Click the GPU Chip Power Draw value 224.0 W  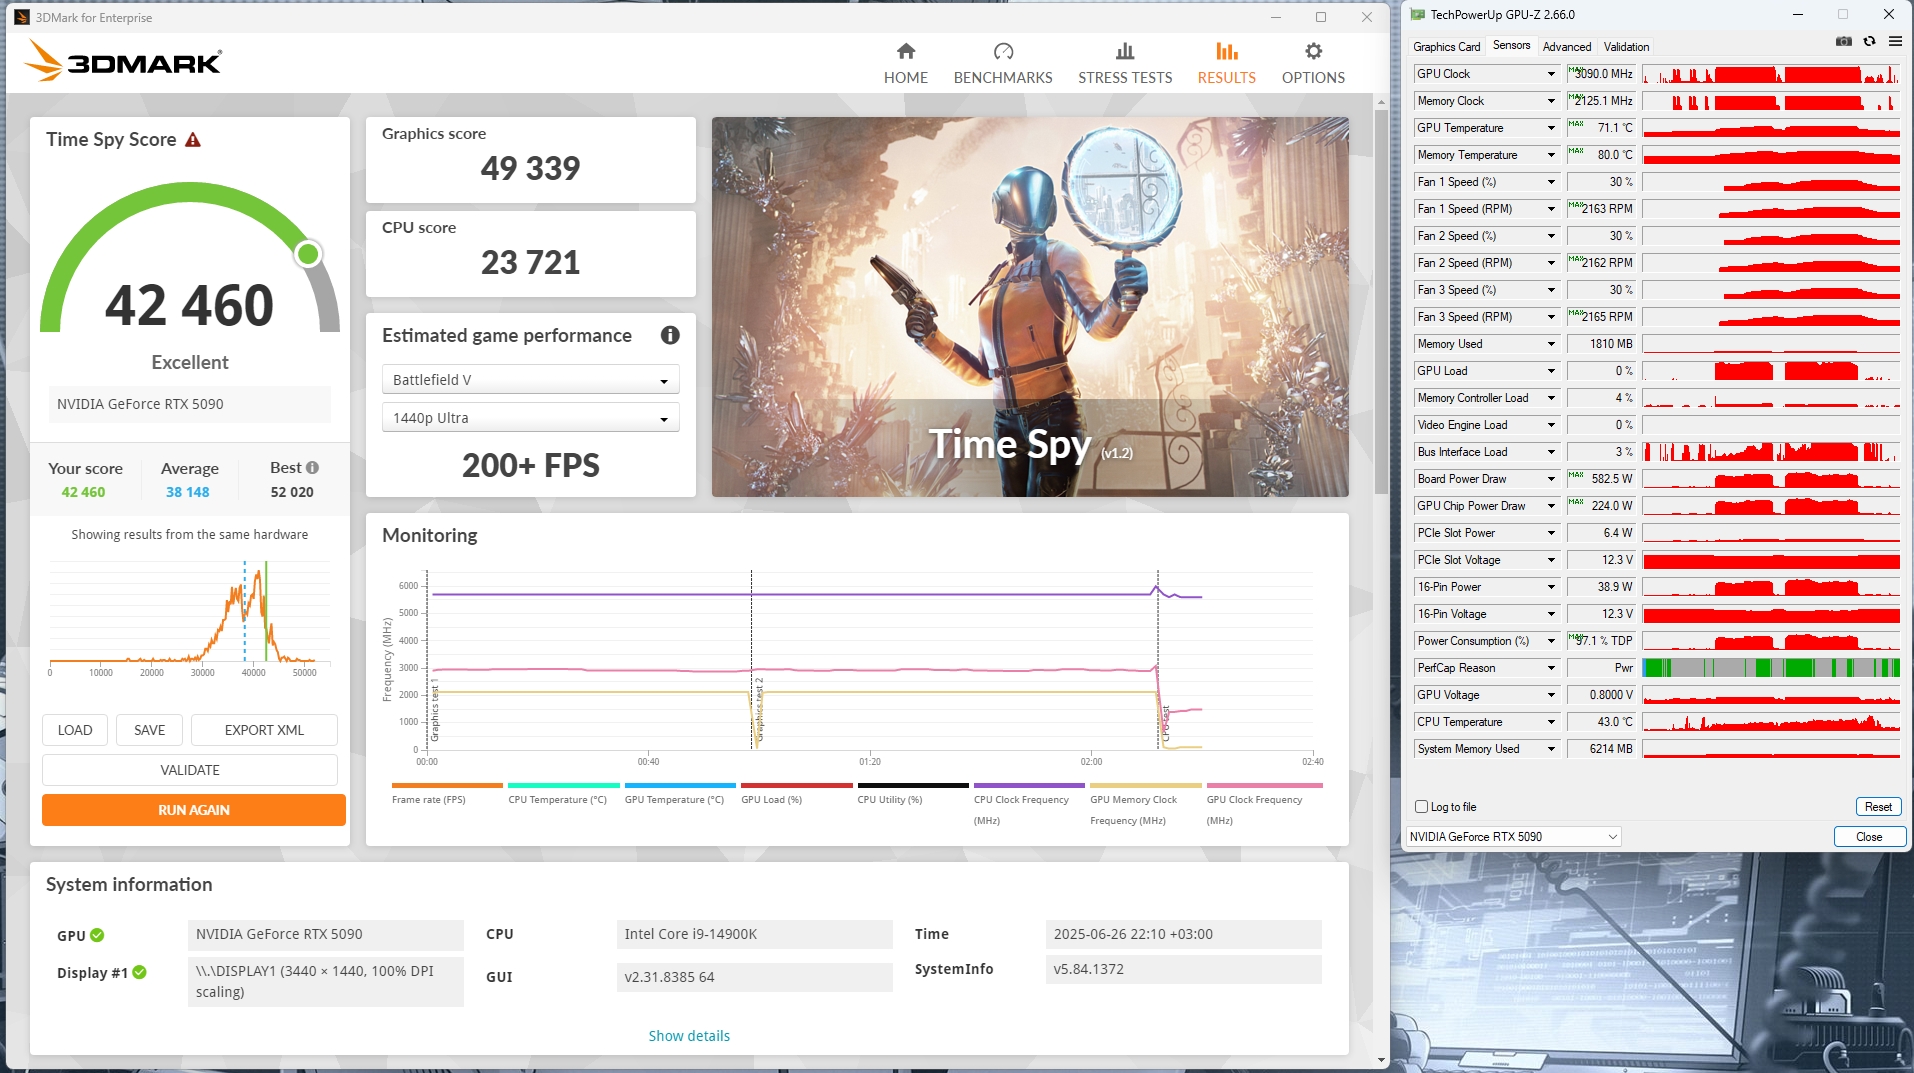1601,506
